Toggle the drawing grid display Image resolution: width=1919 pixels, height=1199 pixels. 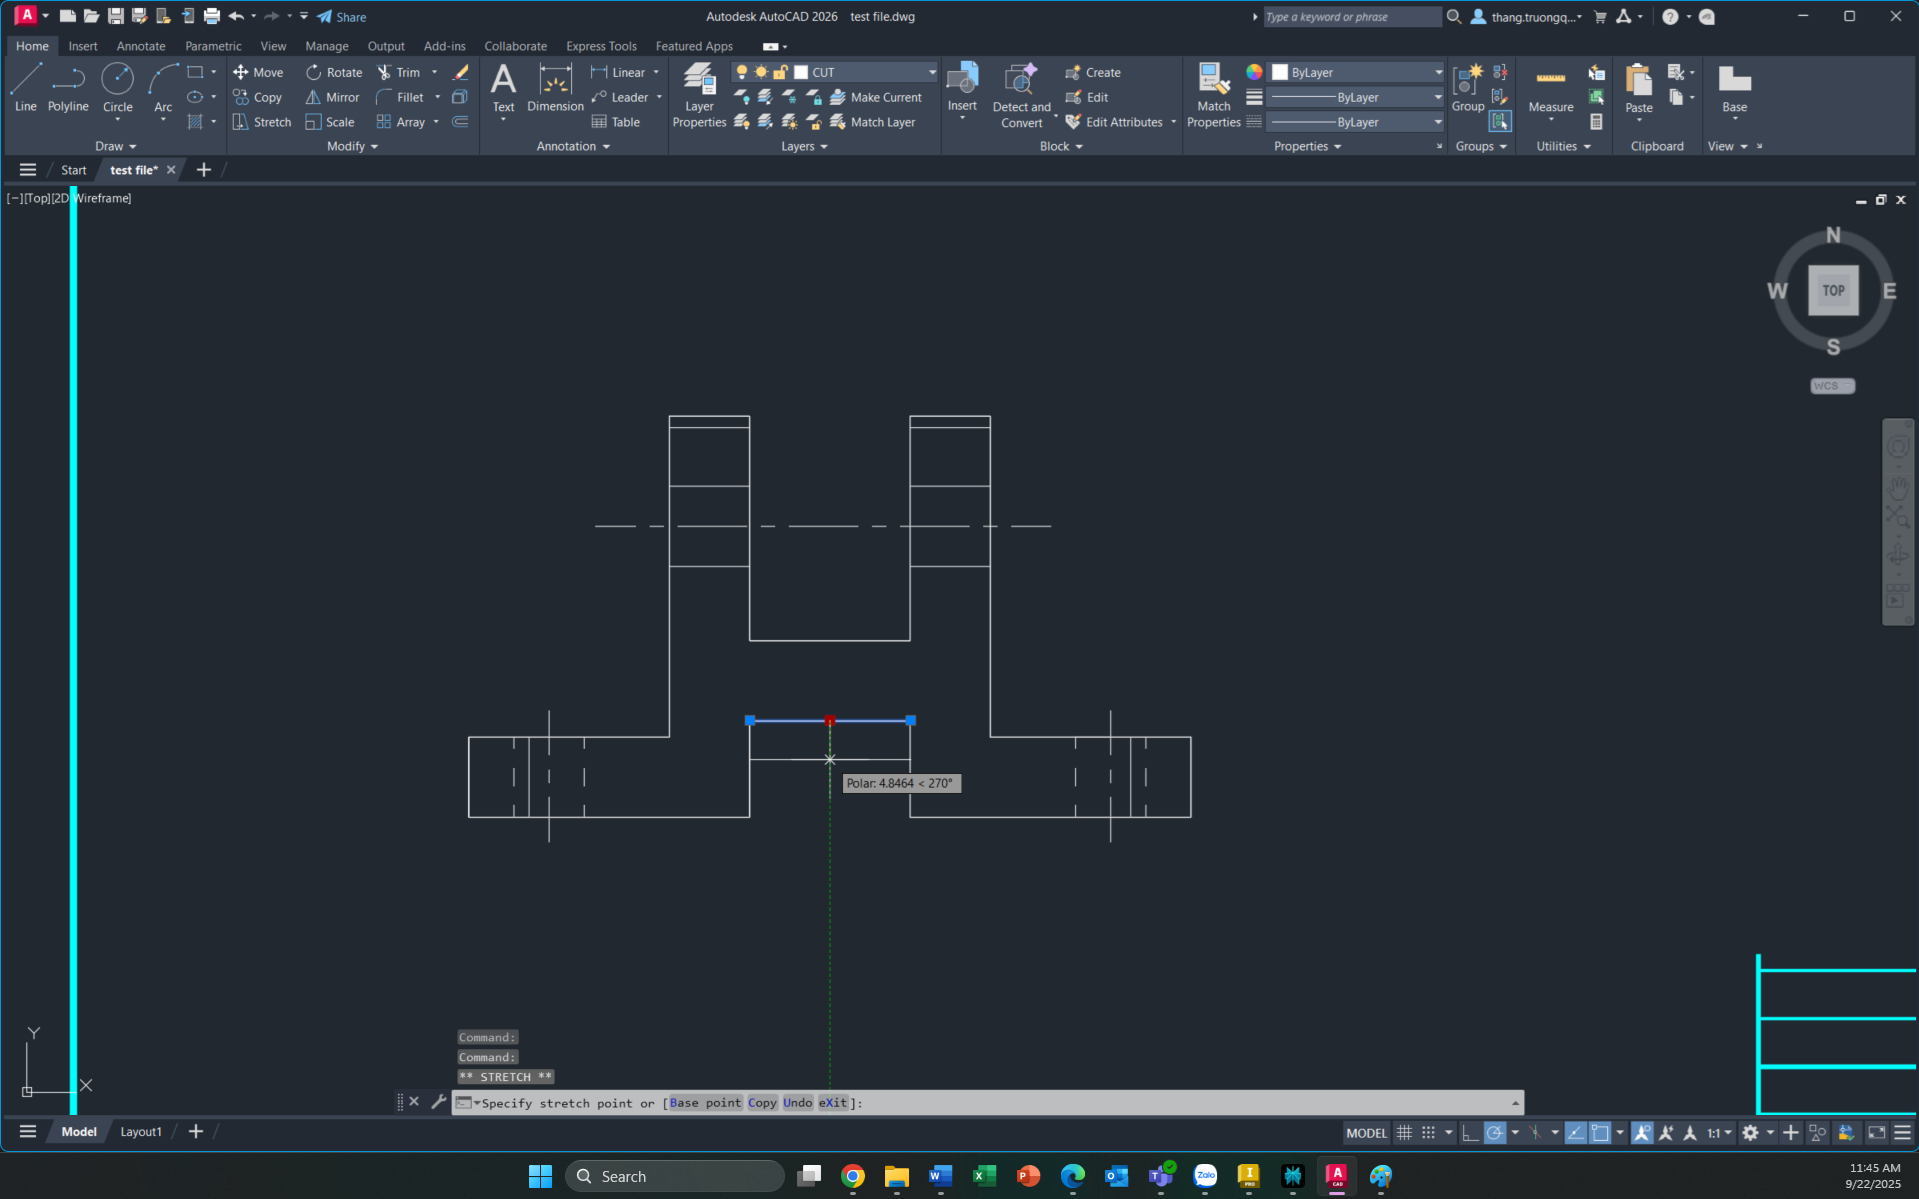[1404, 1132]
